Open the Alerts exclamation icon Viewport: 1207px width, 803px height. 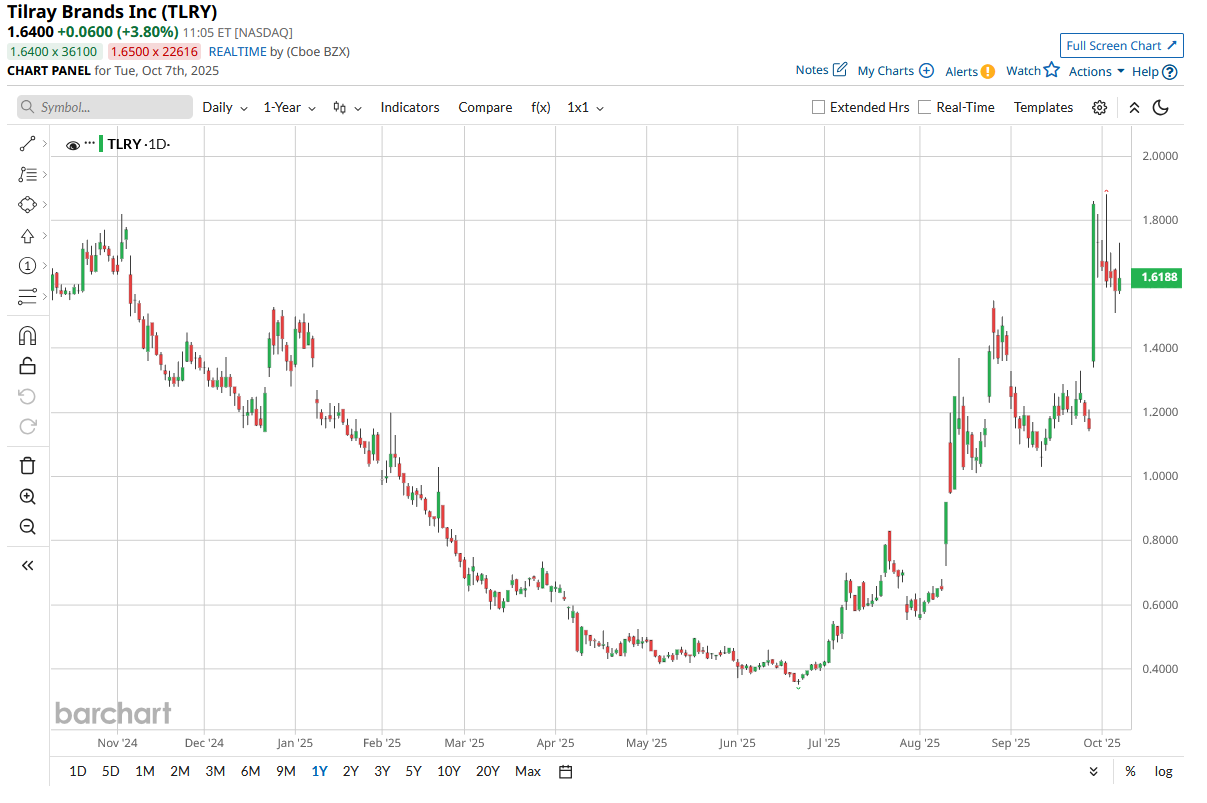point(988,71)
